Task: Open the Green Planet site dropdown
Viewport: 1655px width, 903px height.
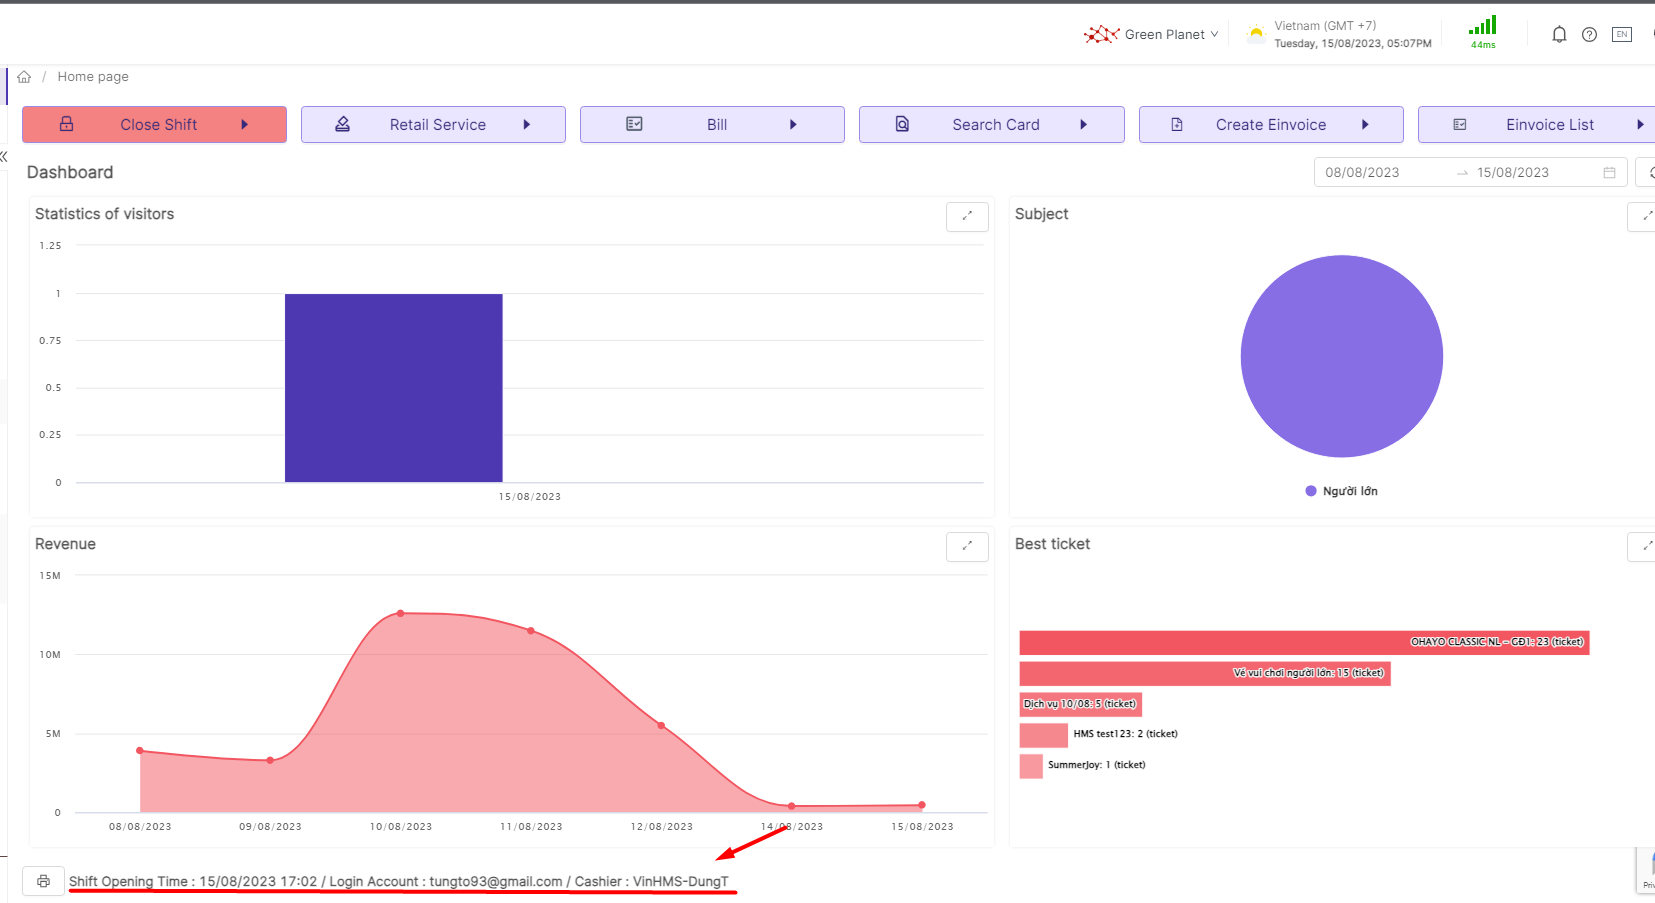Action: pos(1152,35)
